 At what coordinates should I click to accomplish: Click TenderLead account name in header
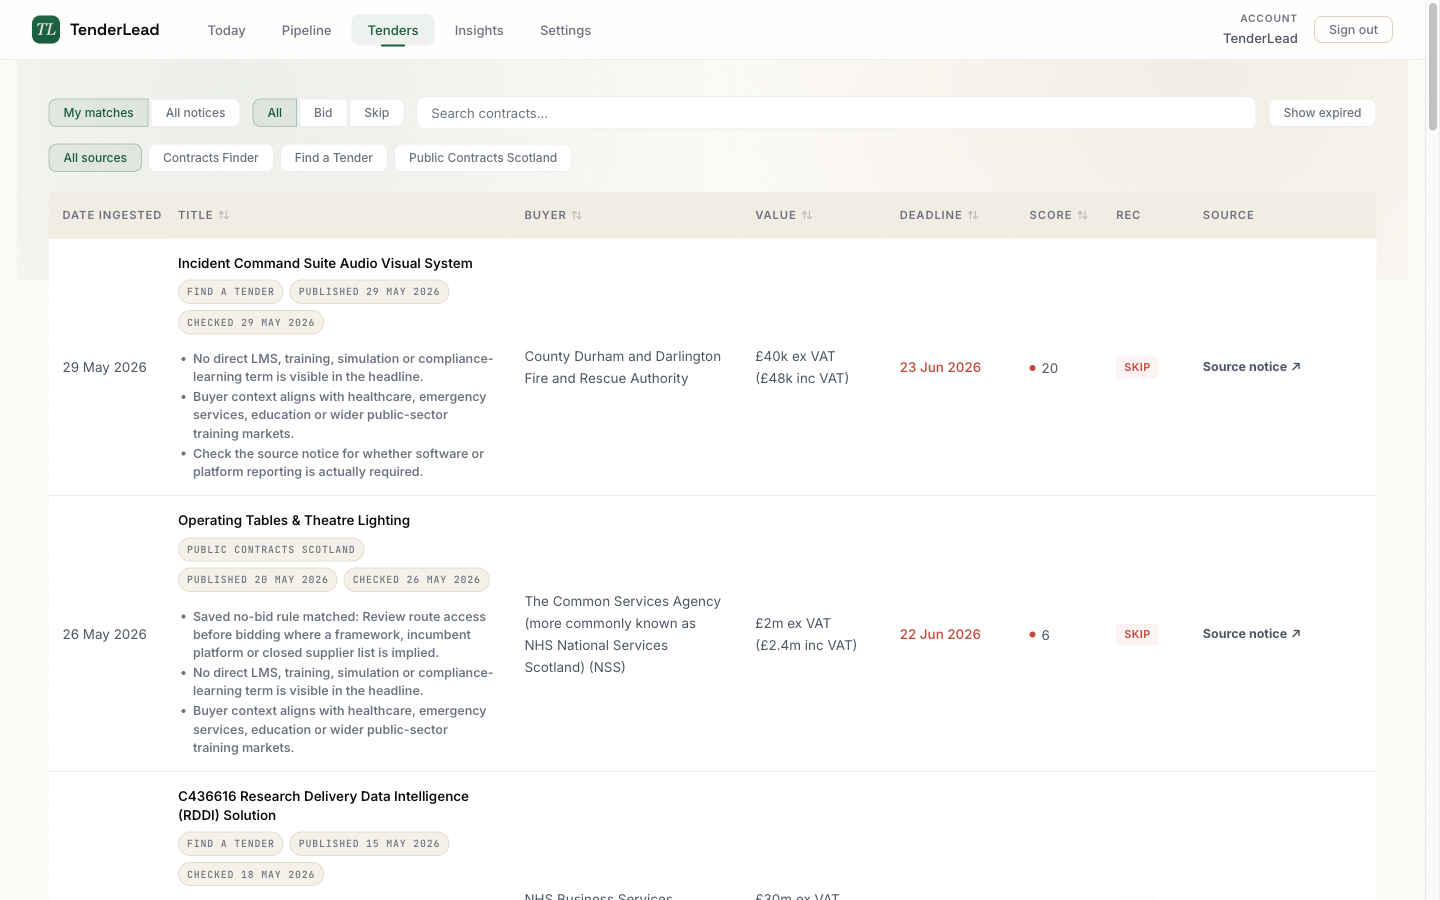pos(1260,38)
